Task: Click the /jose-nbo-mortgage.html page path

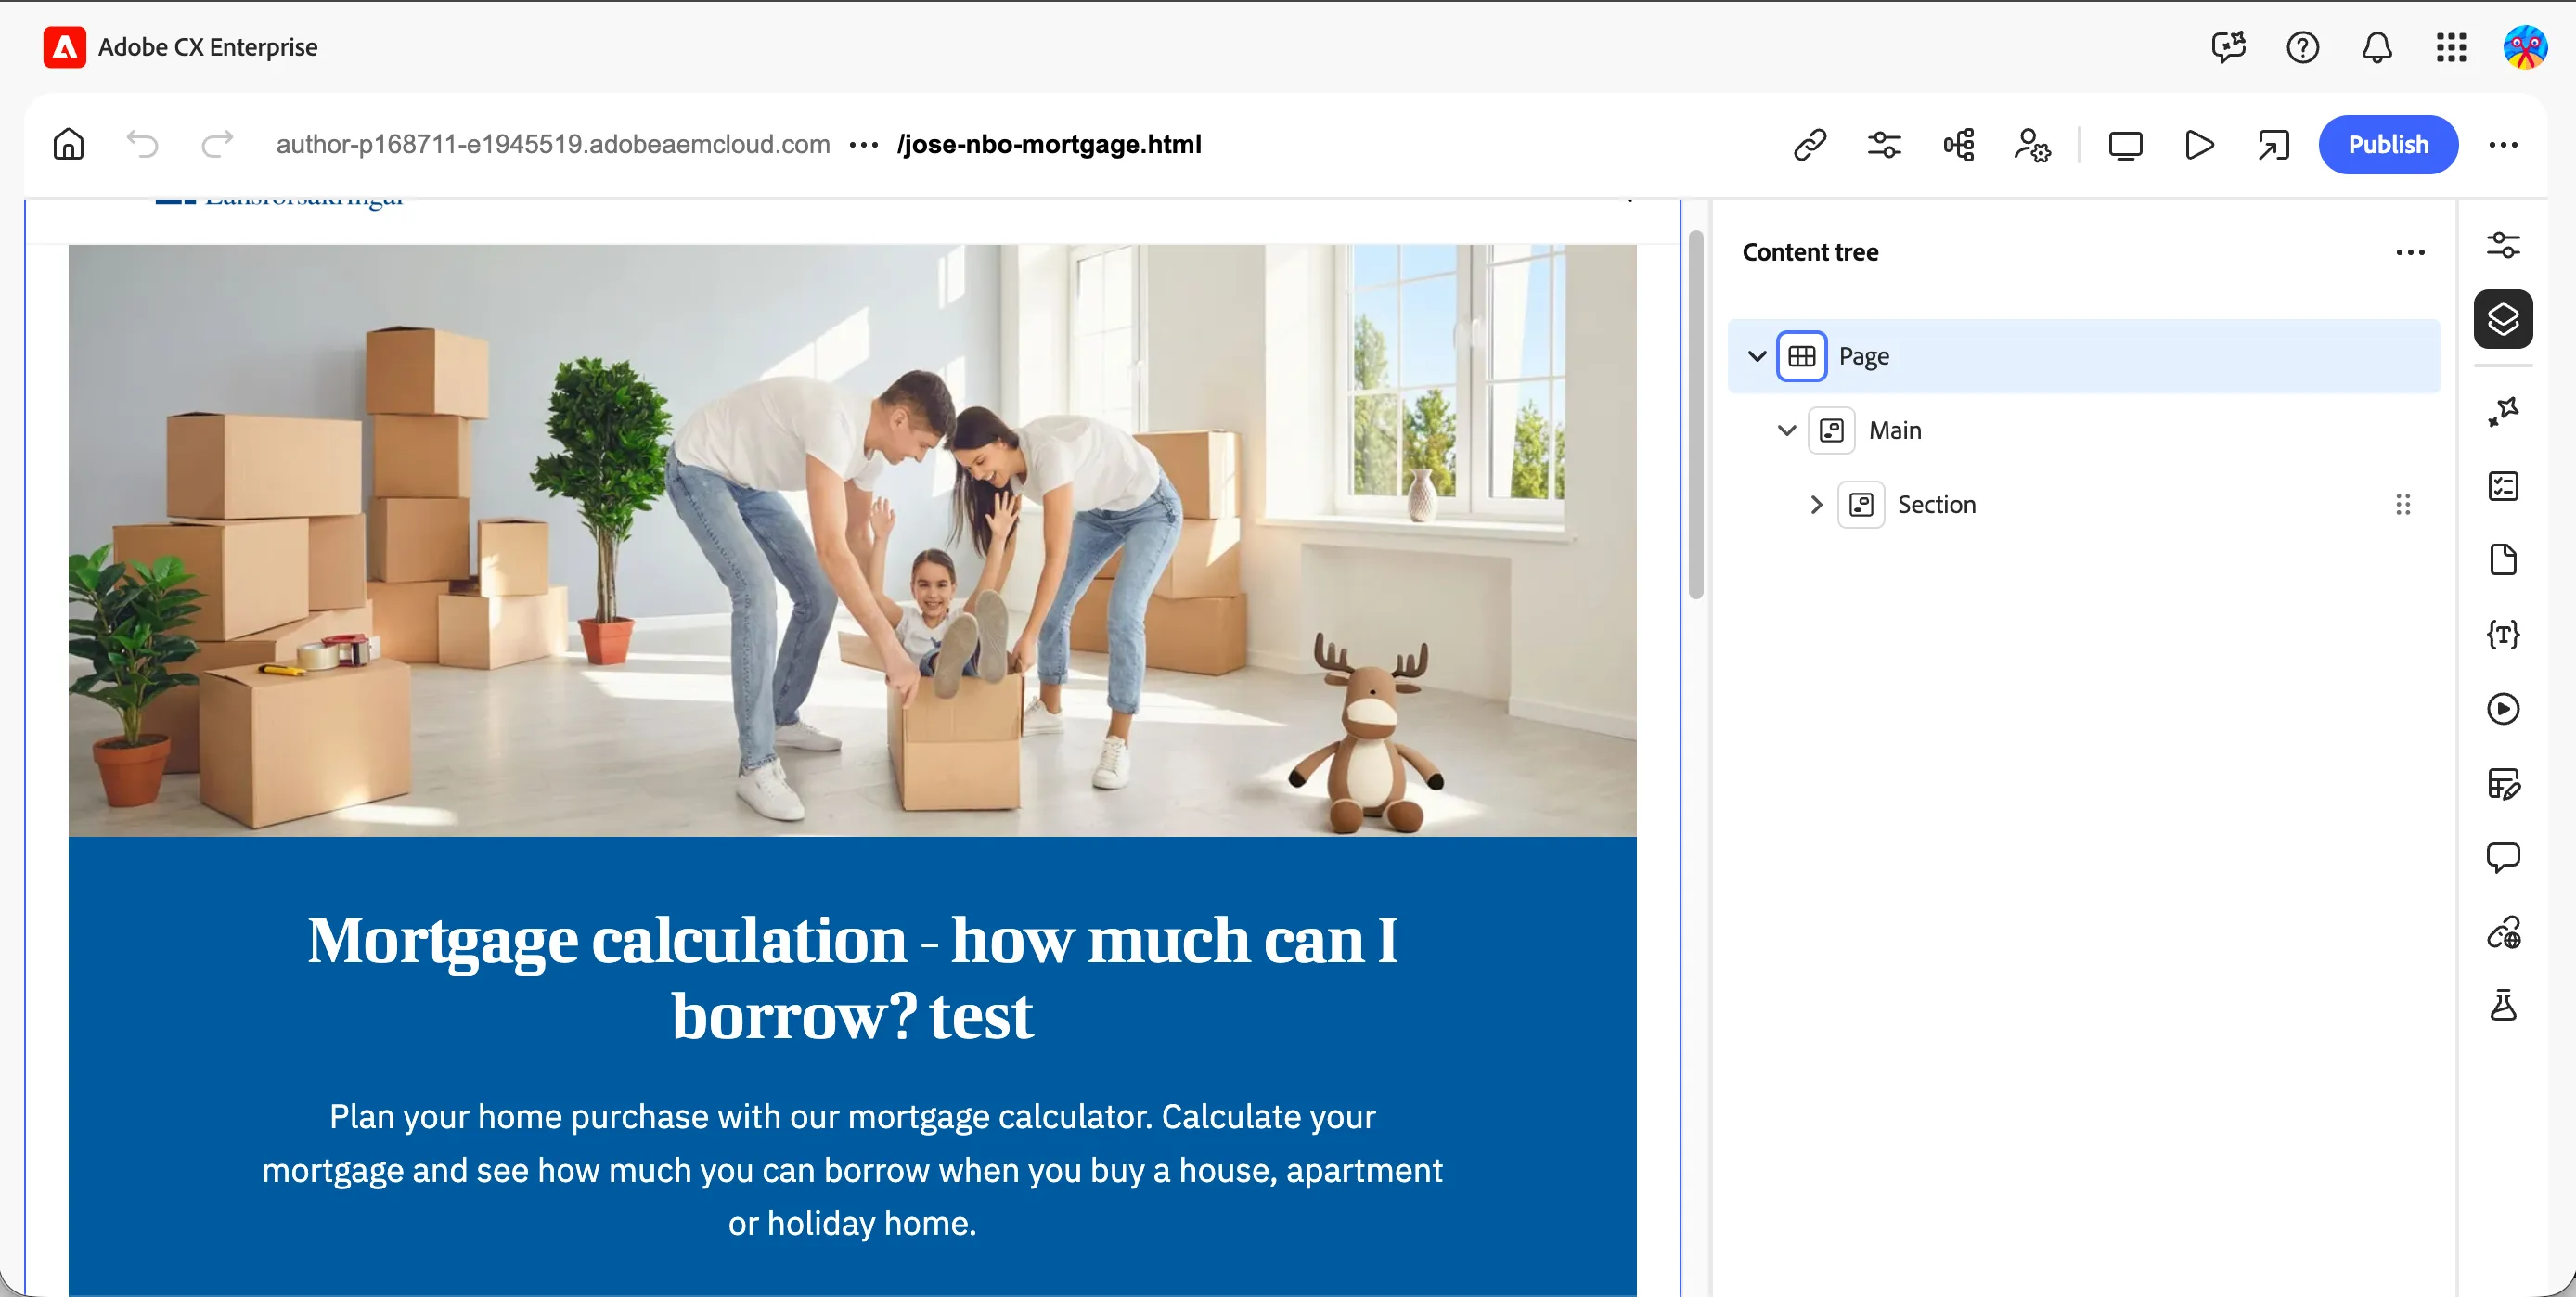Action: click(x=1049, y=144)
